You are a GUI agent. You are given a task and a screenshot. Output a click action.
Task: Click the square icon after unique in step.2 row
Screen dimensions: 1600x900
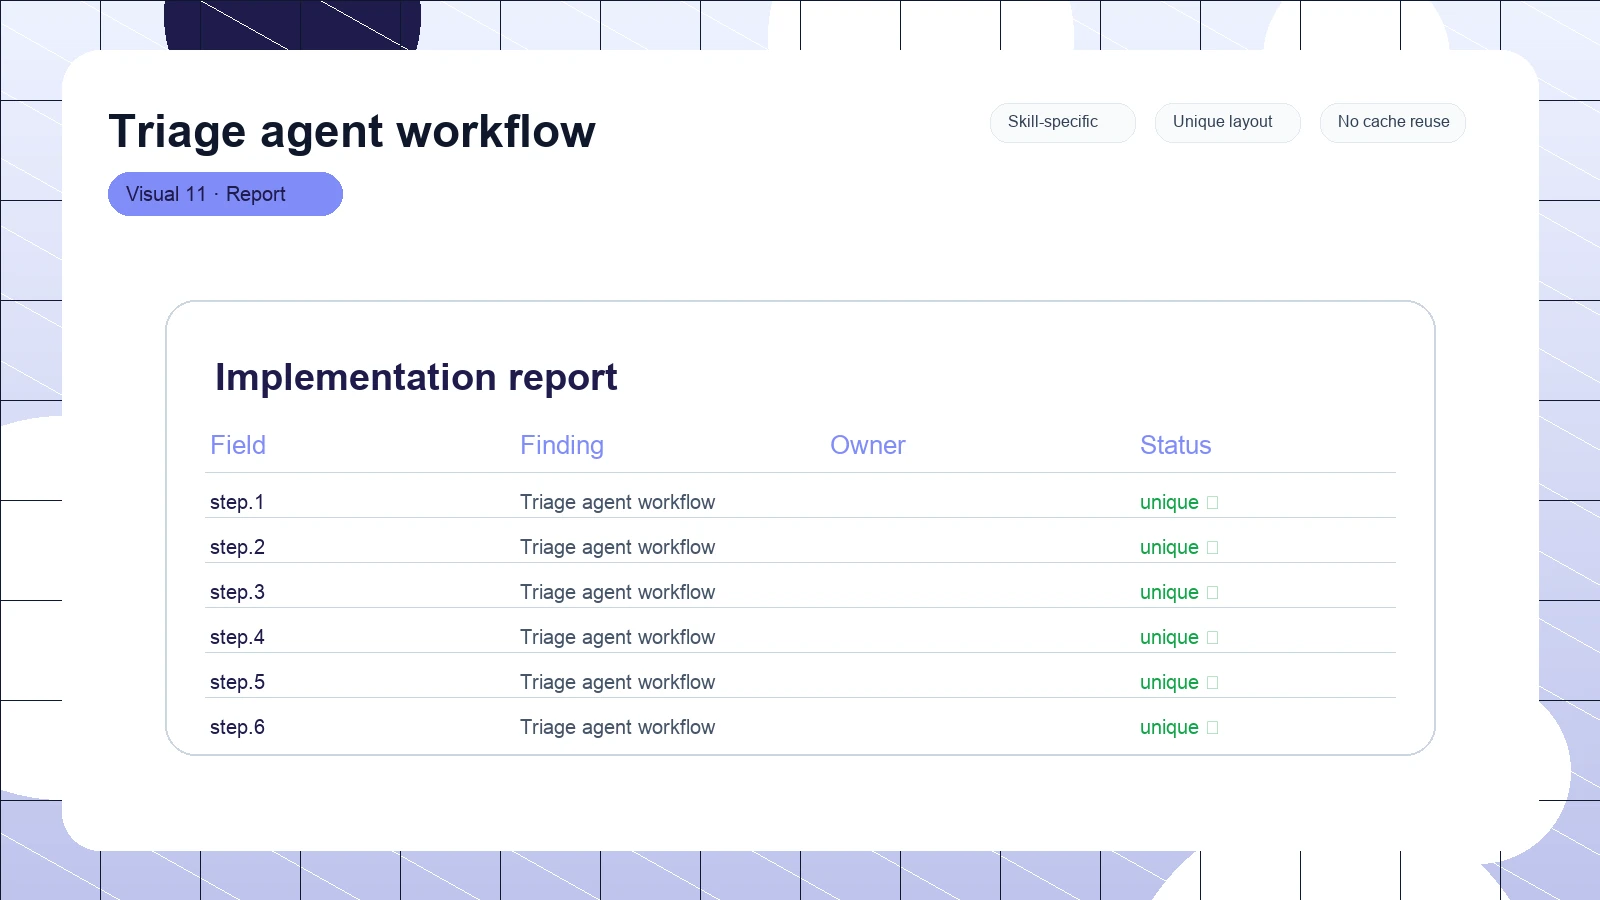(x=1212, y=548)
